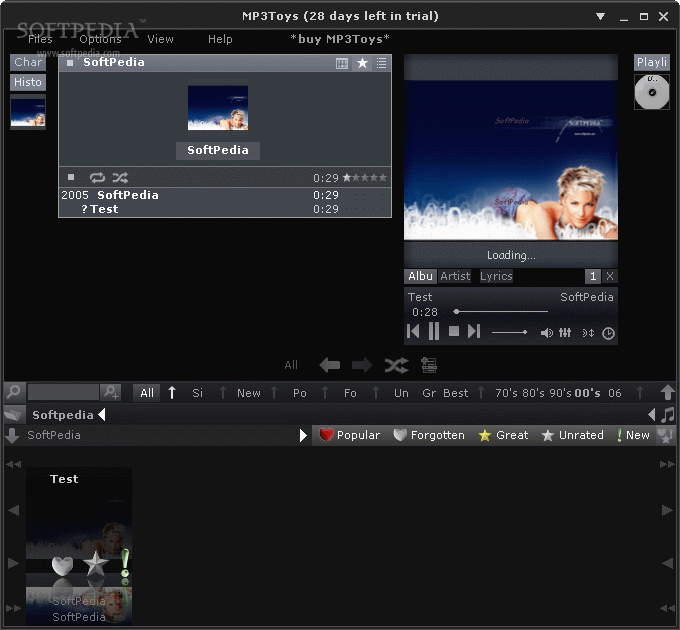Image resolution: width=680 pixels, height=630 pixels.
Task: Open the sleep timer clock icon
Action: (608, 333)
